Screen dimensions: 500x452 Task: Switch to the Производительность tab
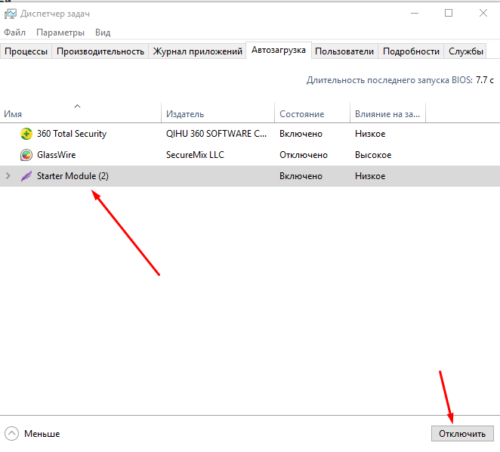point(100,51)
